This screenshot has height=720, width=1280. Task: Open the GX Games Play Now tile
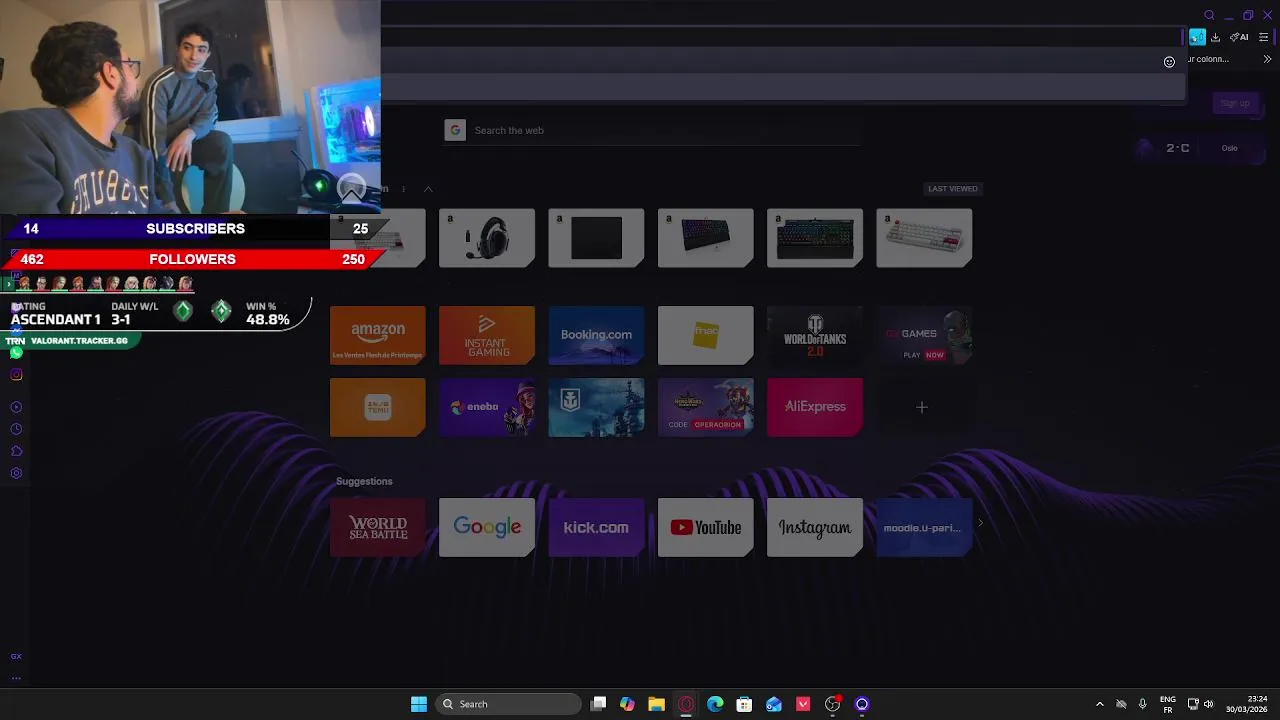[x=924, y=335]
